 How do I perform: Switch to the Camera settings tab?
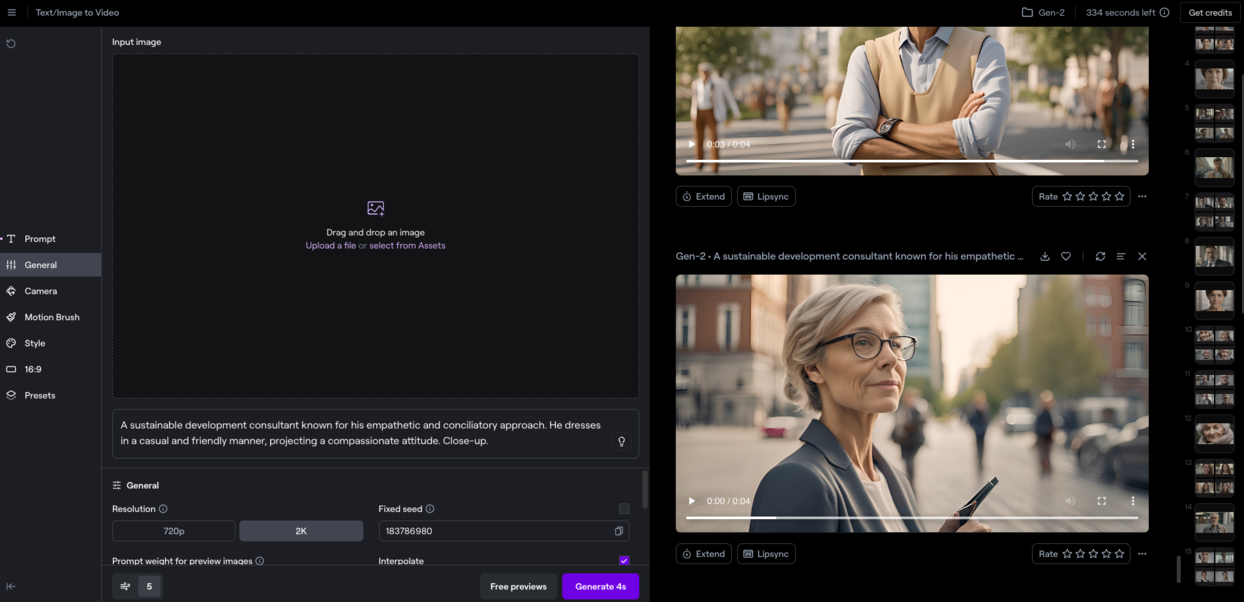(x=40, y=291)
